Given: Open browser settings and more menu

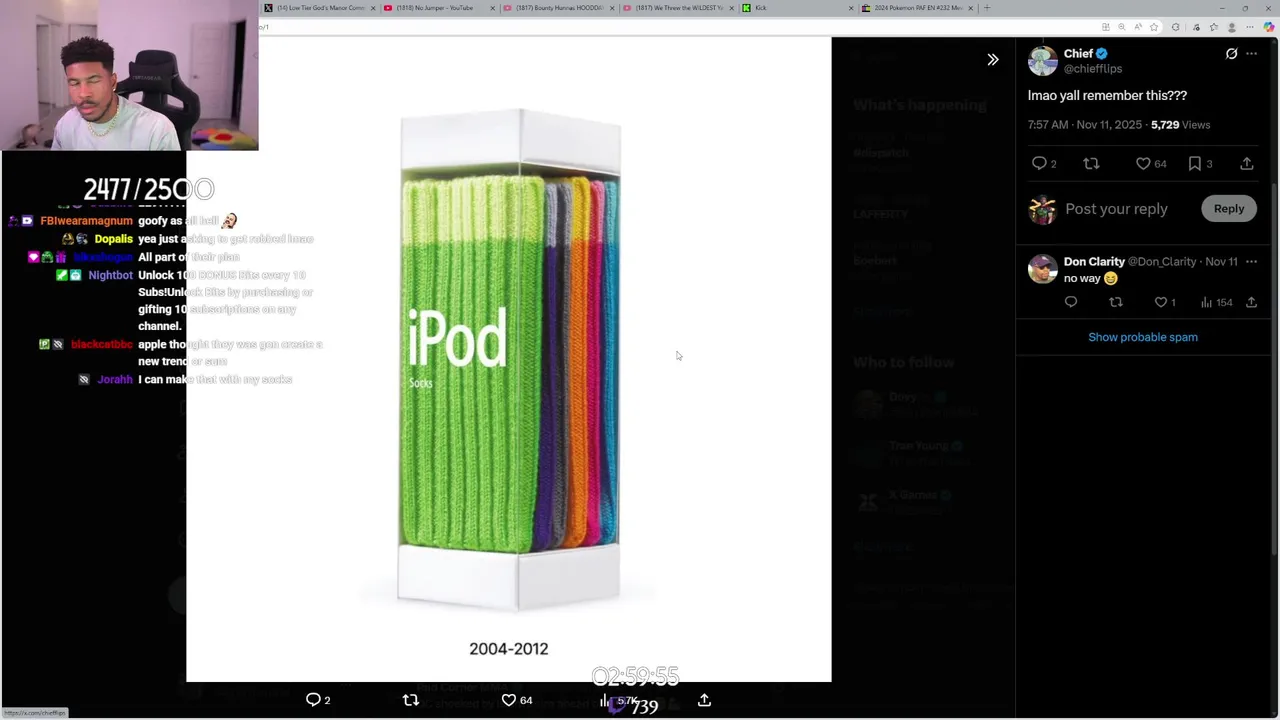Looking at the screenshot, I should click(x=1250, y=27).
